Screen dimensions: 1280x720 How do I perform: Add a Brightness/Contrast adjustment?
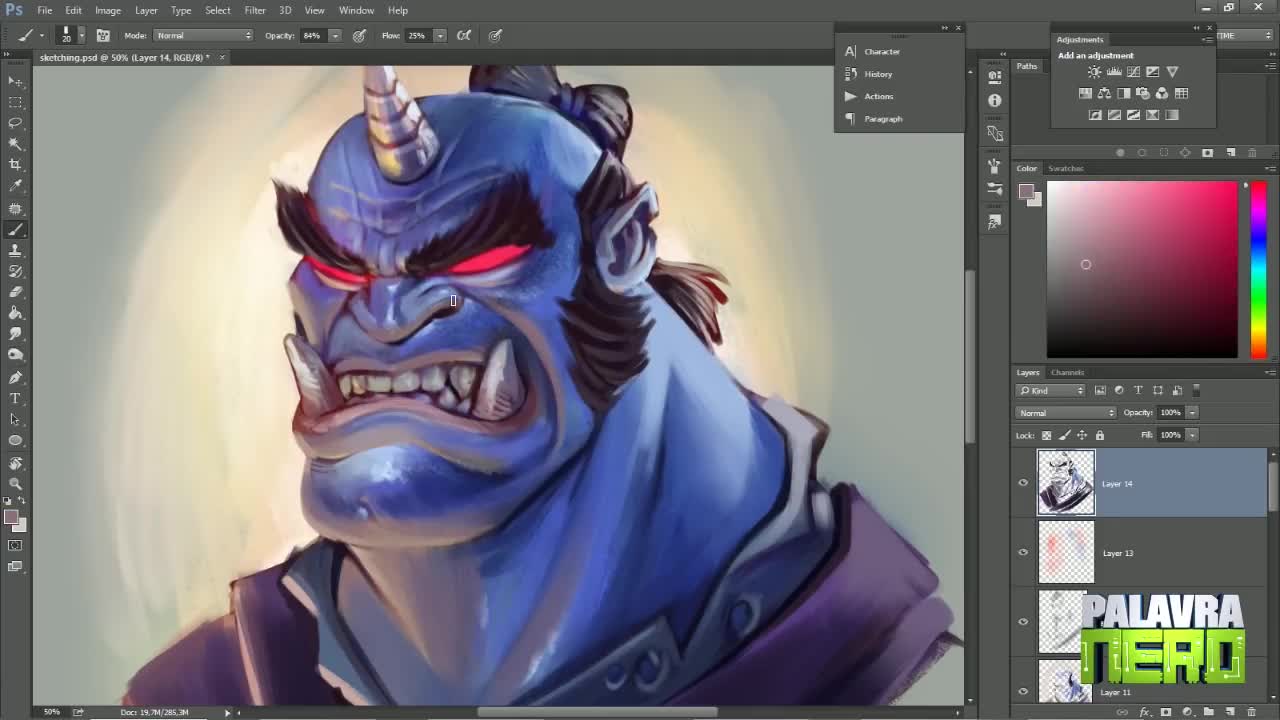point(1094,72)
